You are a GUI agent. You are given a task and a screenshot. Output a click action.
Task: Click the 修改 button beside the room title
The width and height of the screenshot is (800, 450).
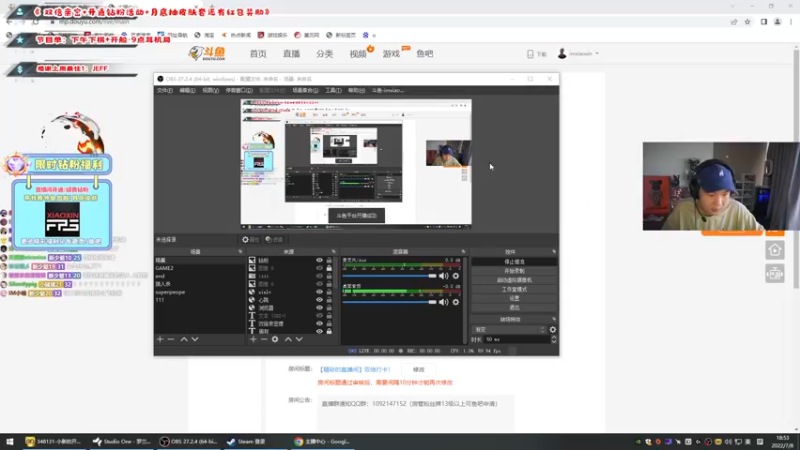point(418,369)
